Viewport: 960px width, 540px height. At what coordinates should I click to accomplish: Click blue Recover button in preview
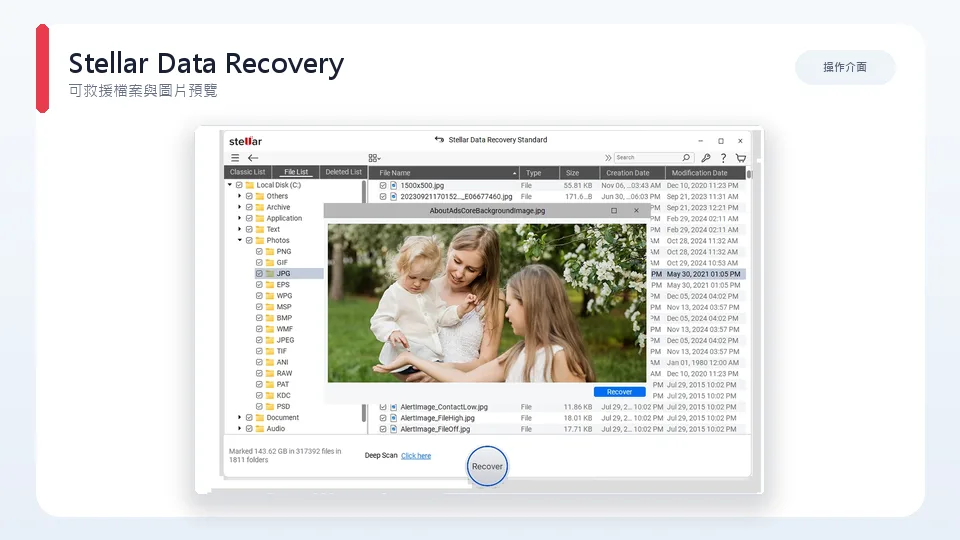click(619, 392)
